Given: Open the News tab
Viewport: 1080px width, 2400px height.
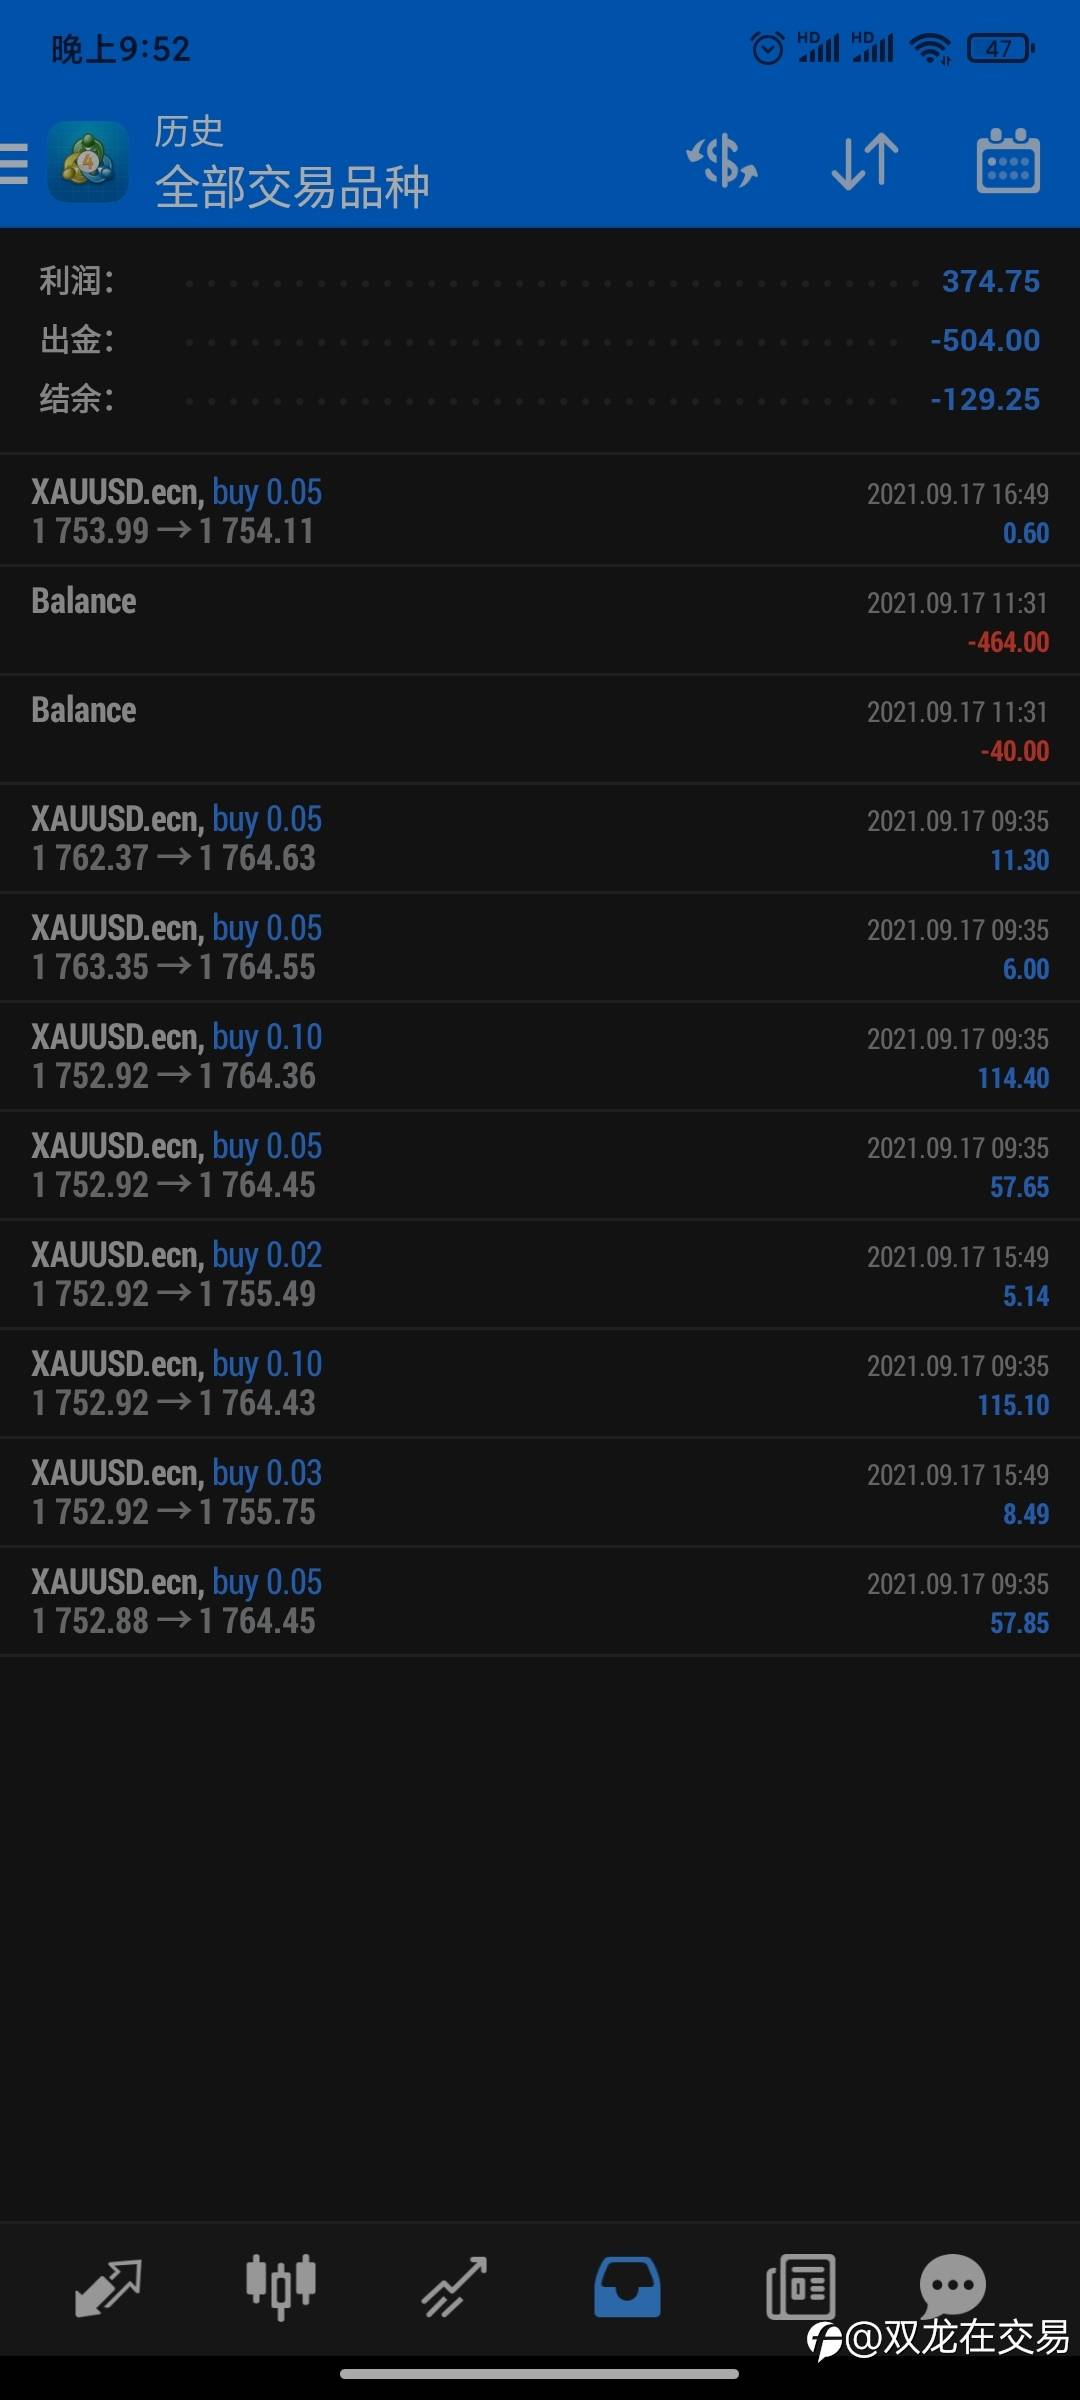Looking at the screenshot, I should point(800,2286).
